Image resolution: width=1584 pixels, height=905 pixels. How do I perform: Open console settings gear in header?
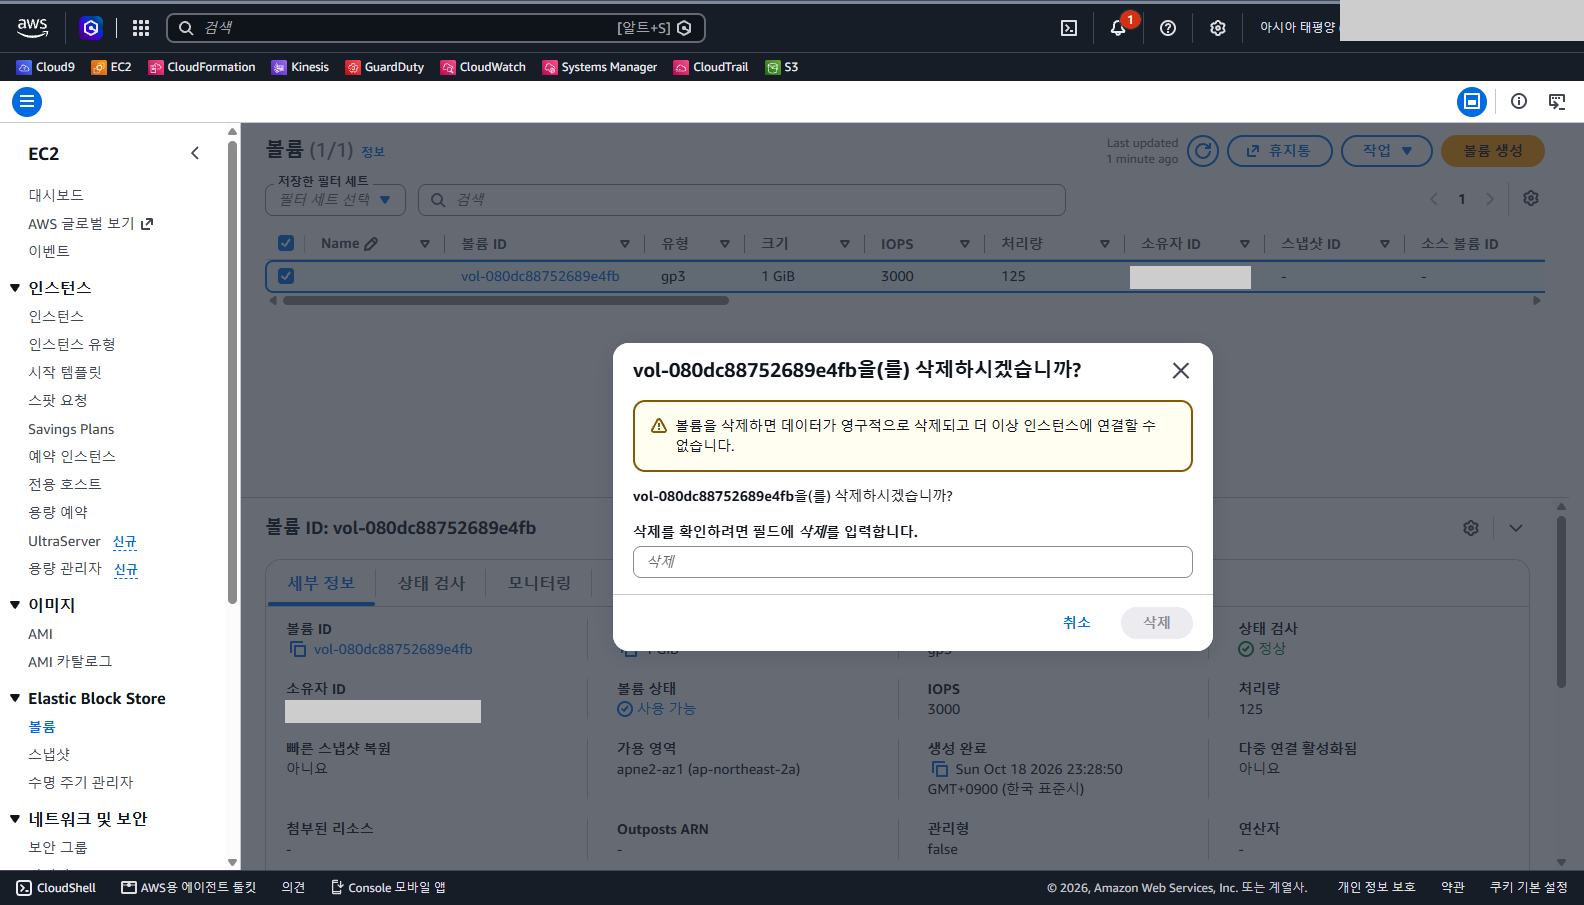(x=1217, y=28)
